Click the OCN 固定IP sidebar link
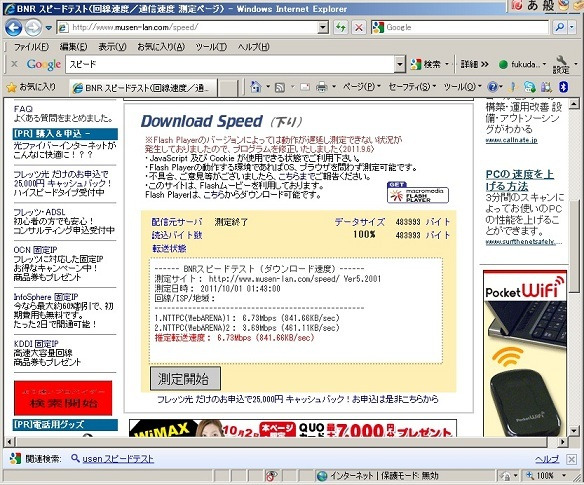This screenshot has height=485, width=584. click(35, 250)
